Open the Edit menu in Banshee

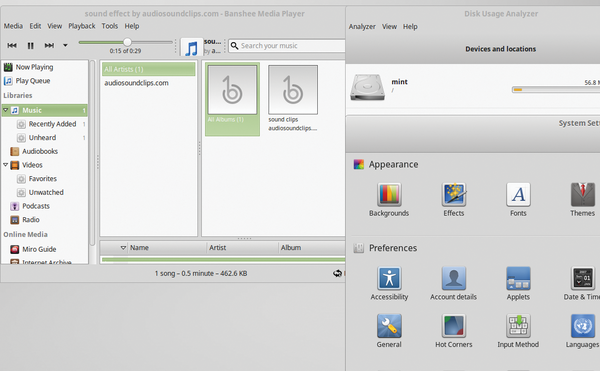[35, 26]
